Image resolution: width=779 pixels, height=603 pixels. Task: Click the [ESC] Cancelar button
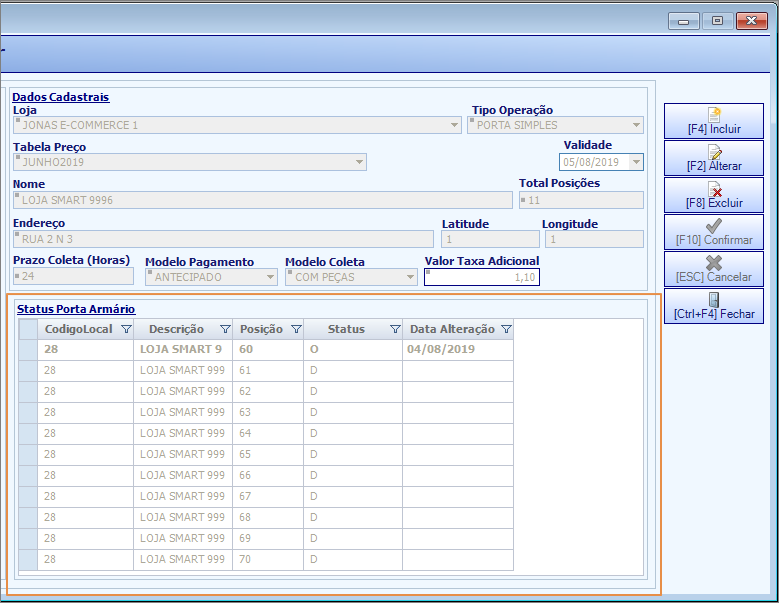[x=713, y=269]
